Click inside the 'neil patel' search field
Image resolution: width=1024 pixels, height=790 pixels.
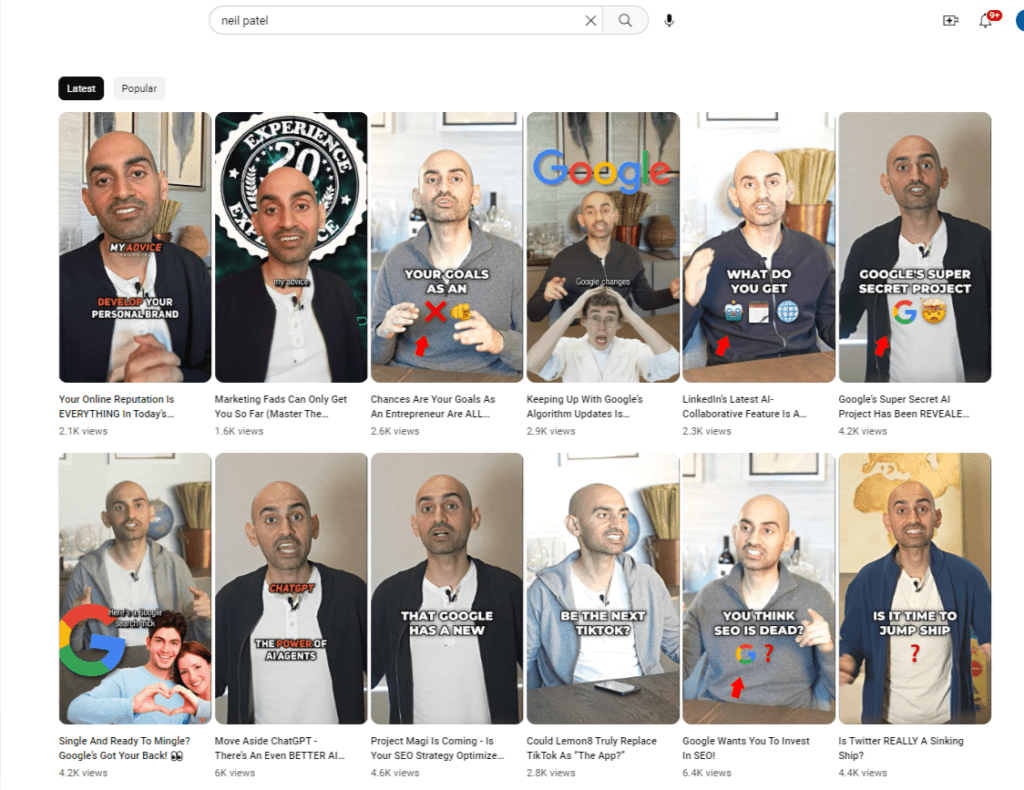[398, 21]
